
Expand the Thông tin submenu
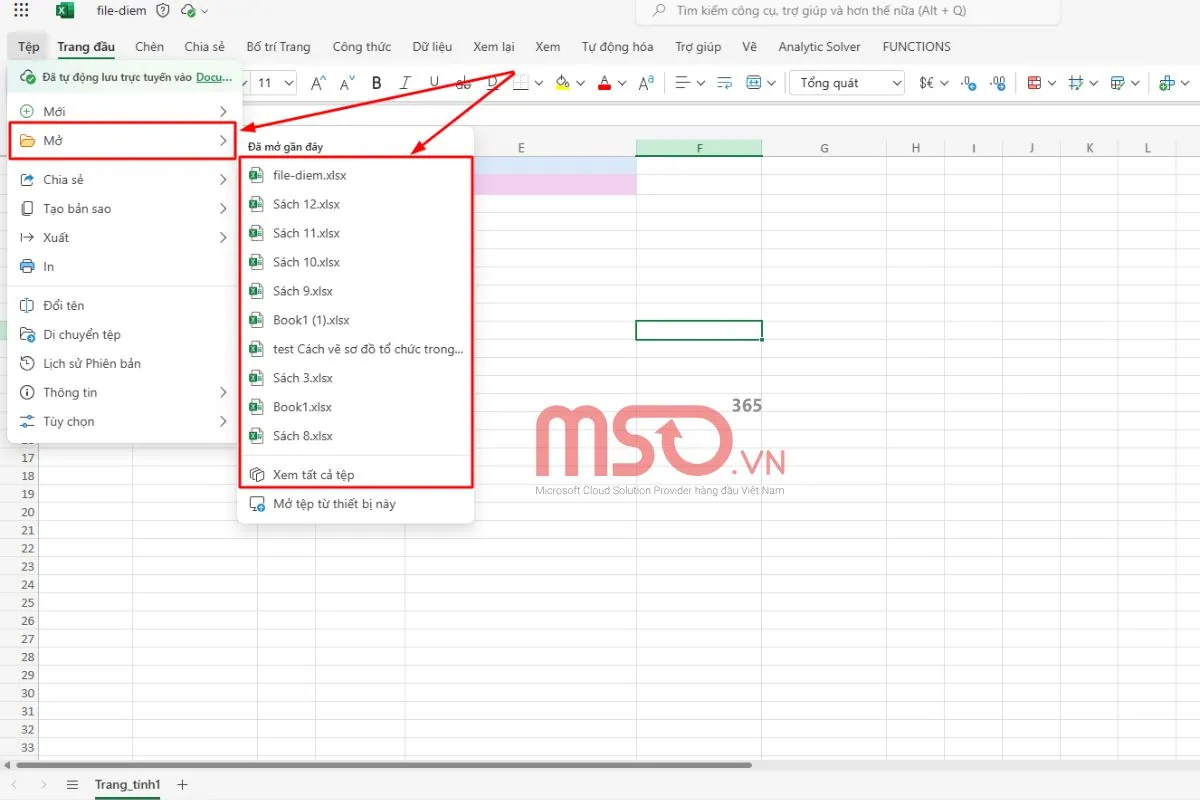point(223,393)
